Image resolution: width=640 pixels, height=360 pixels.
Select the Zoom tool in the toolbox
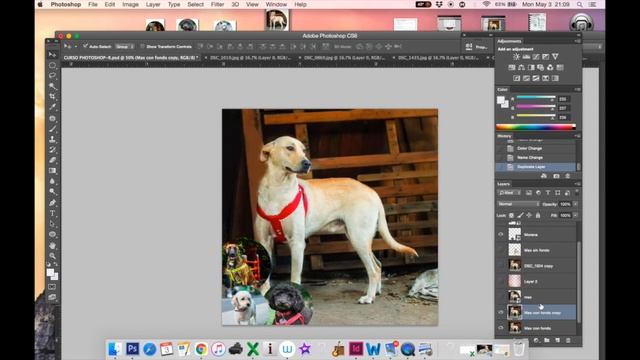click(x=52, y=256)
